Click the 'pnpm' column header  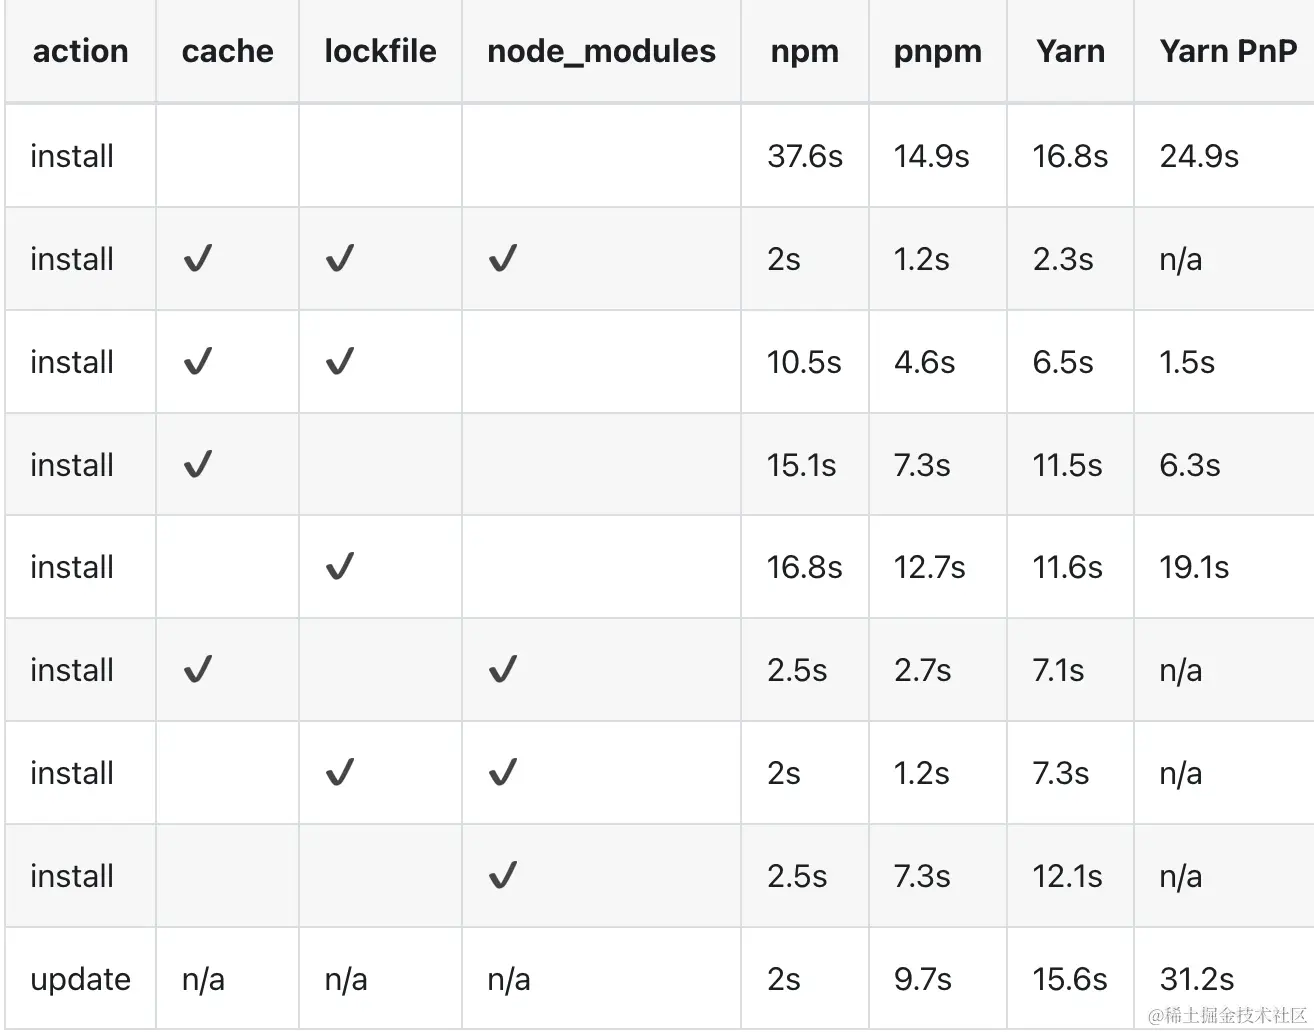pos(937,51)
